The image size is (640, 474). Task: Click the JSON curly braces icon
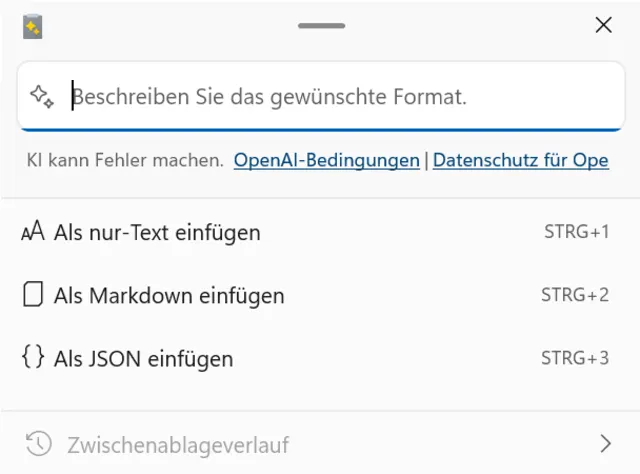click(33, 357)
